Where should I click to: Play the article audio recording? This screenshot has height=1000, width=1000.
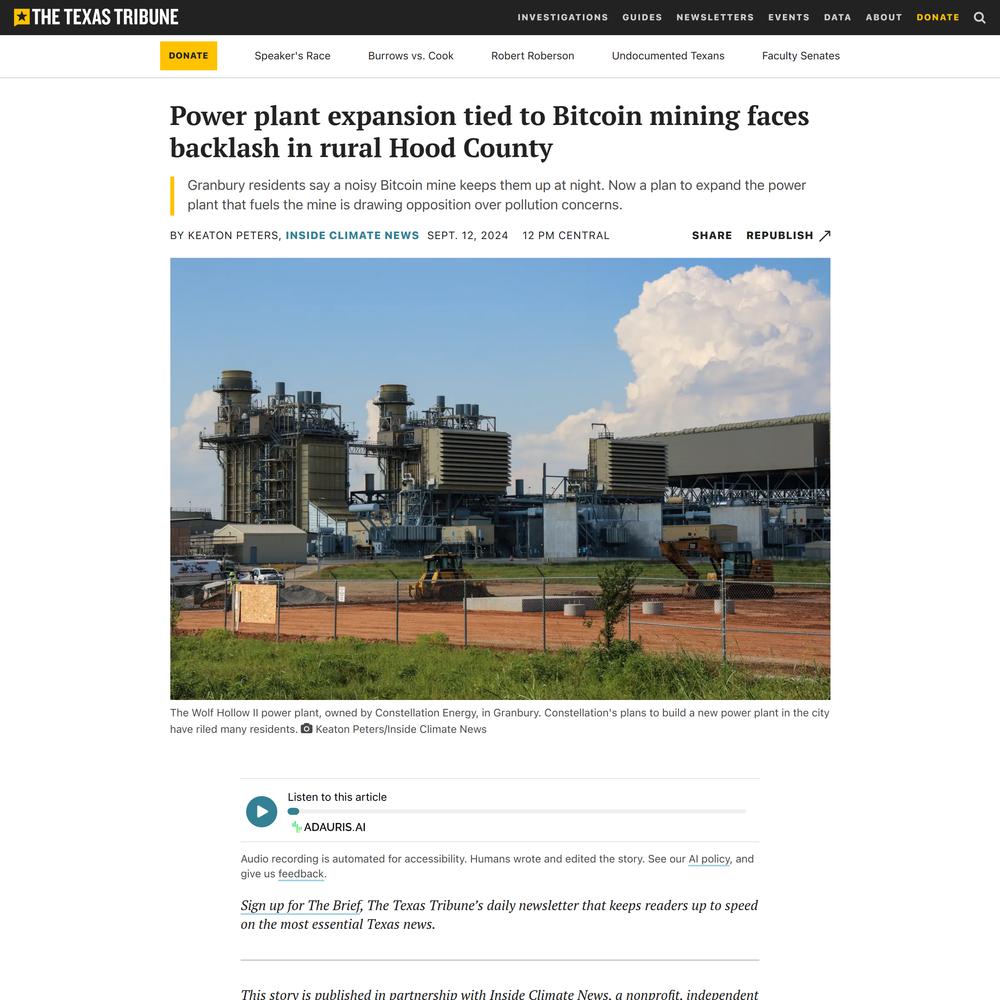click(261, 811)
